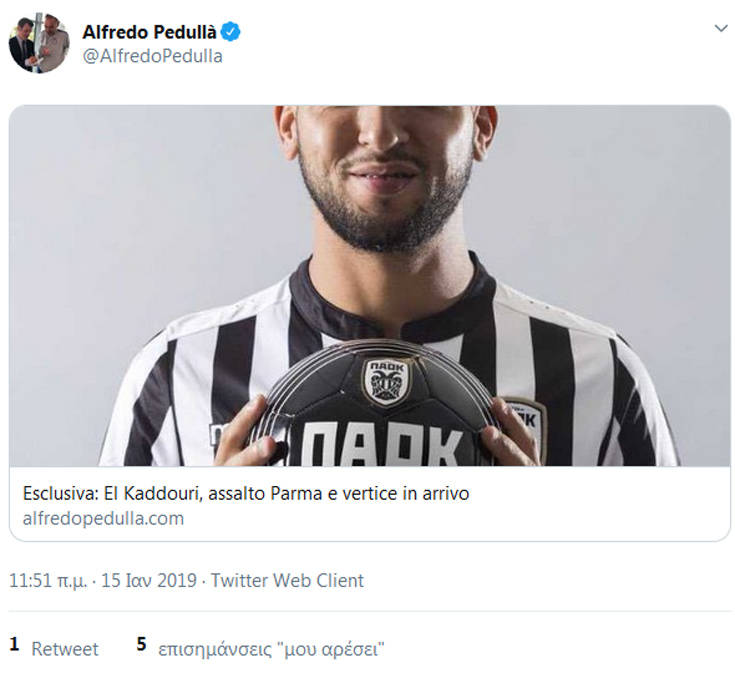Open the tweet options chevron menu
The height and width of the screenshot is (673, 735).
click(720, 29)
